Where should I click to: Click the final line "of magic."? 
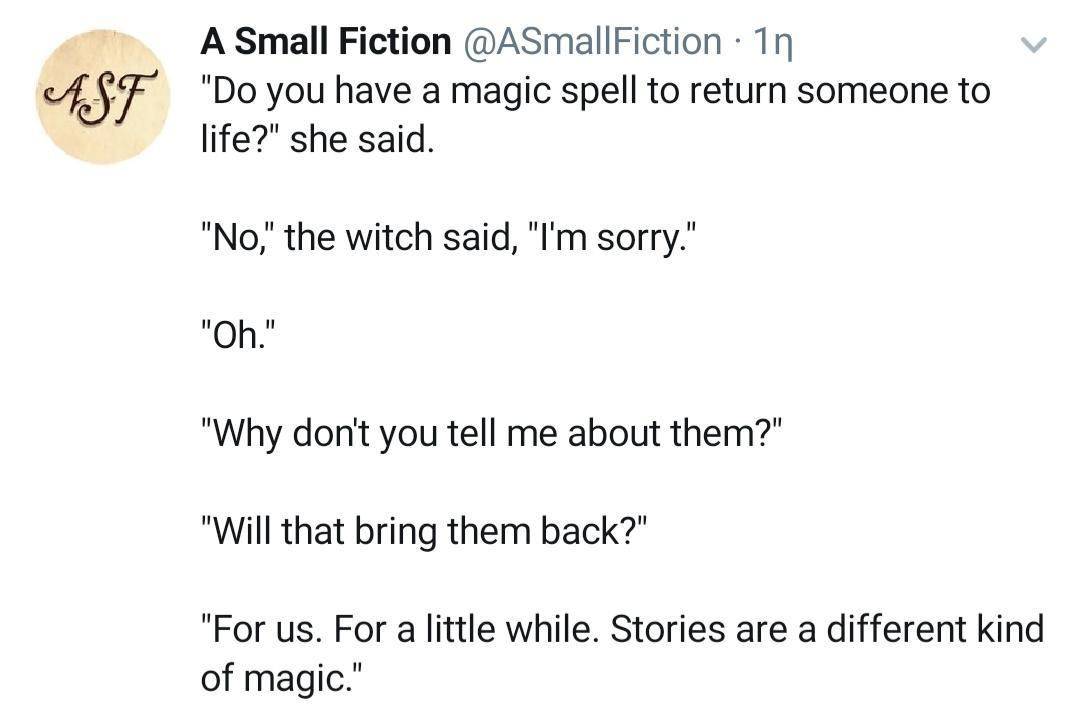coord(283,679)
